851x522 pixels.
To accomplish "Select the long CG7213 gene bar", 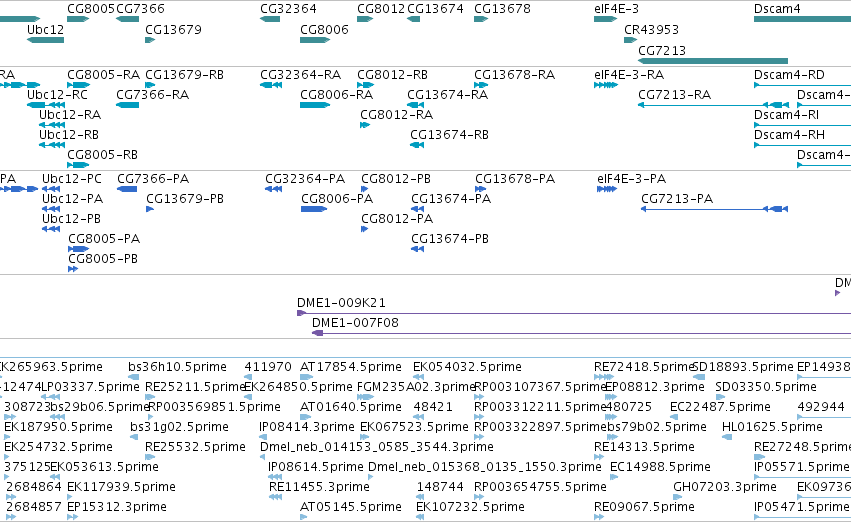I will (x=713, y=61).
